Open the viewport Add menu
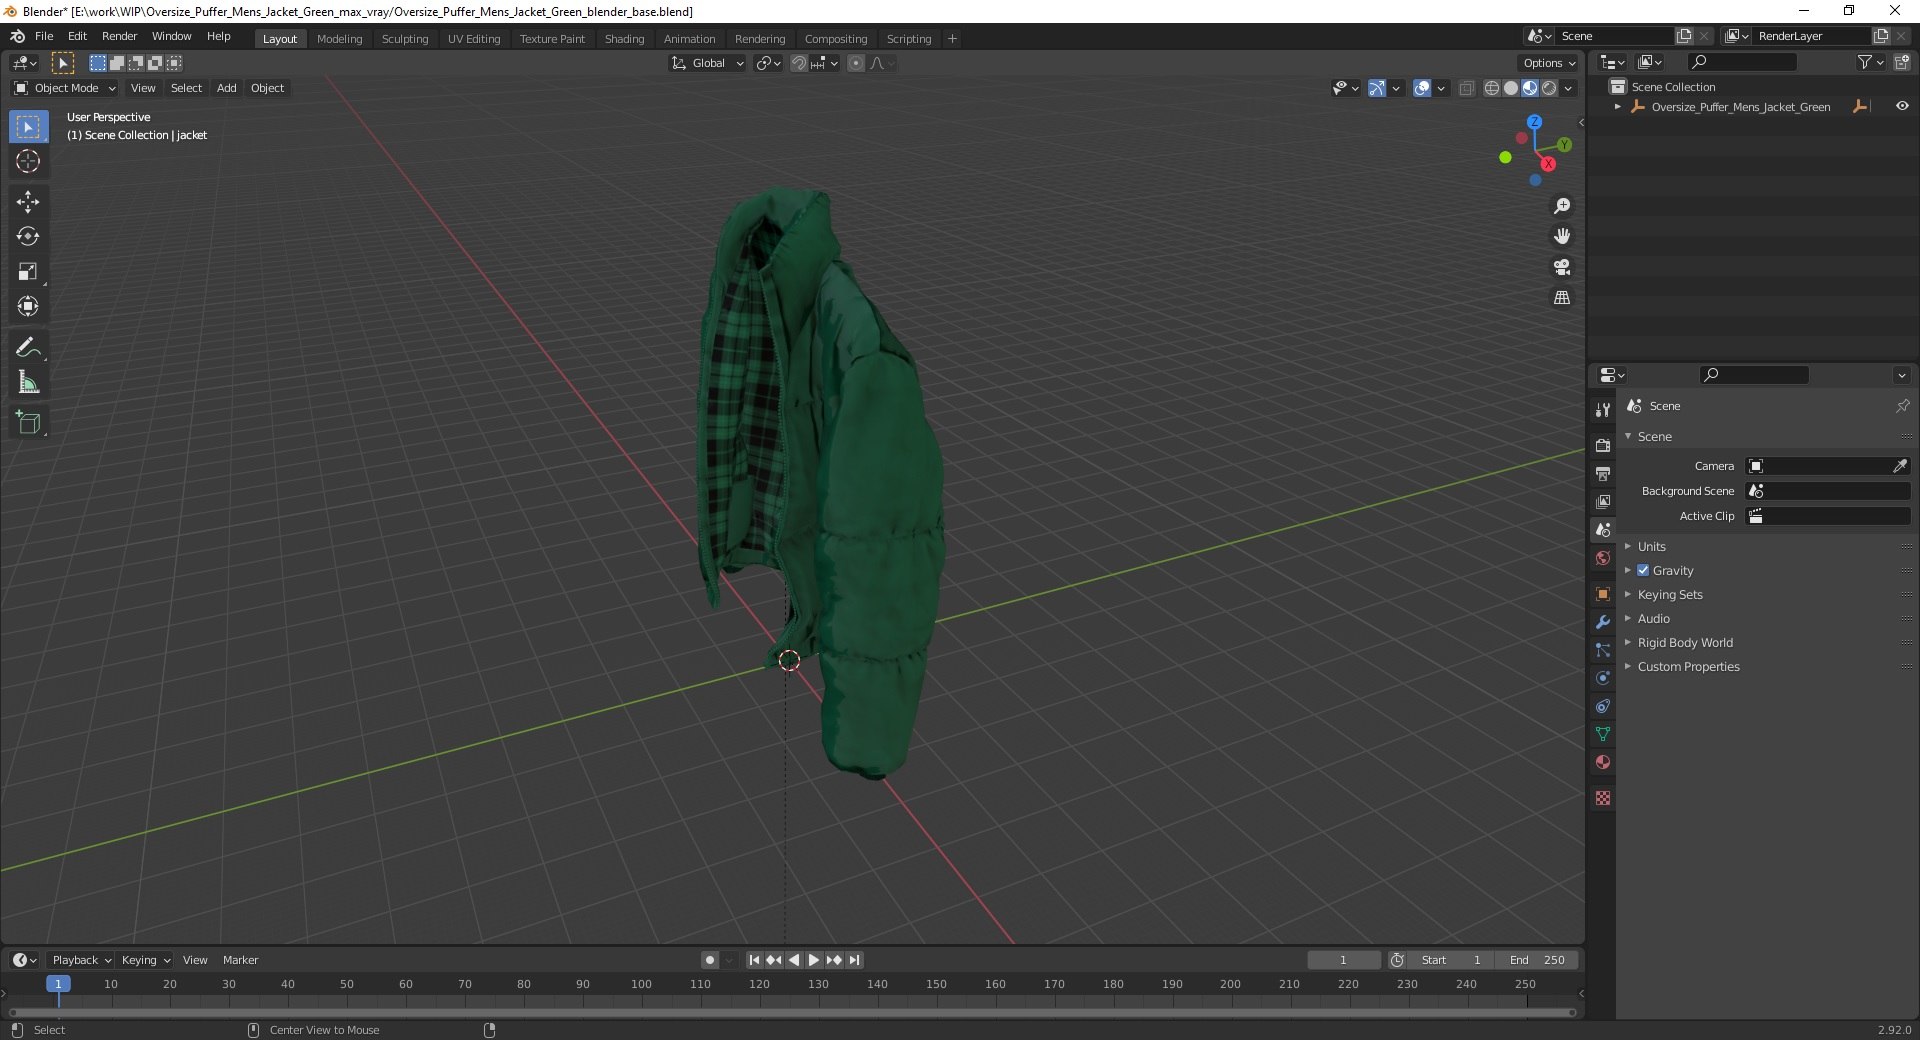1920x1040 pixels. coord(227,88)
